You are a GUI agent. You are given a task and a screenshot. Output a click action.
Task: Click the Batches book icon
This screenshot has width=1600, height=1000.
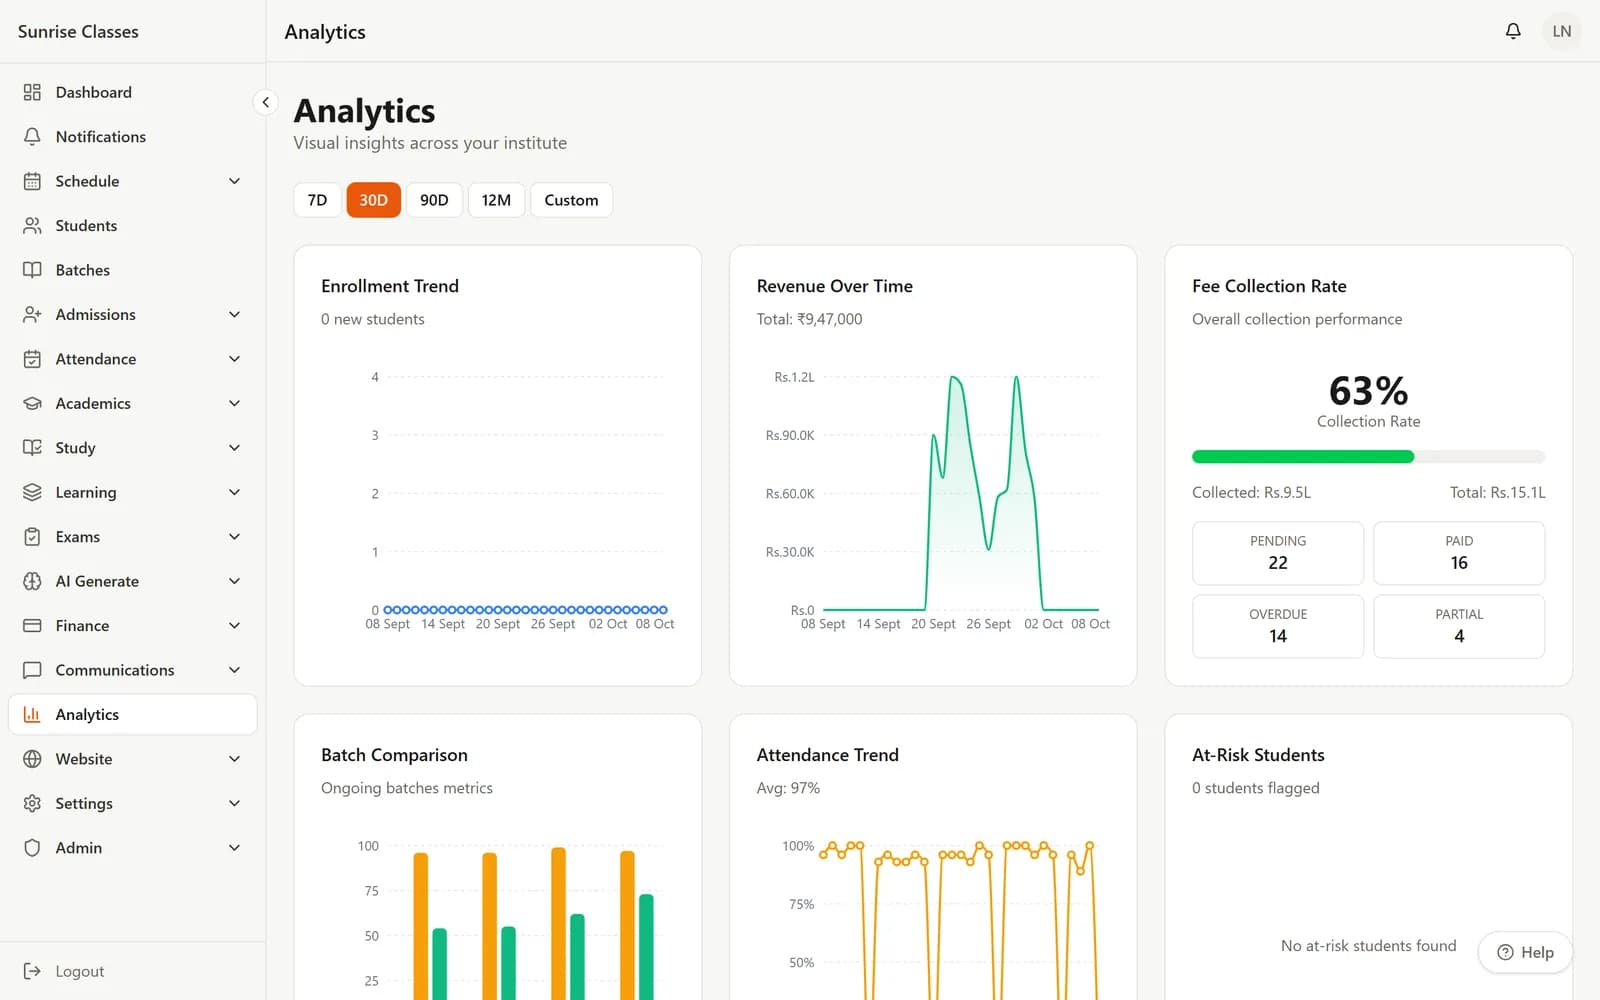(32, 270)
